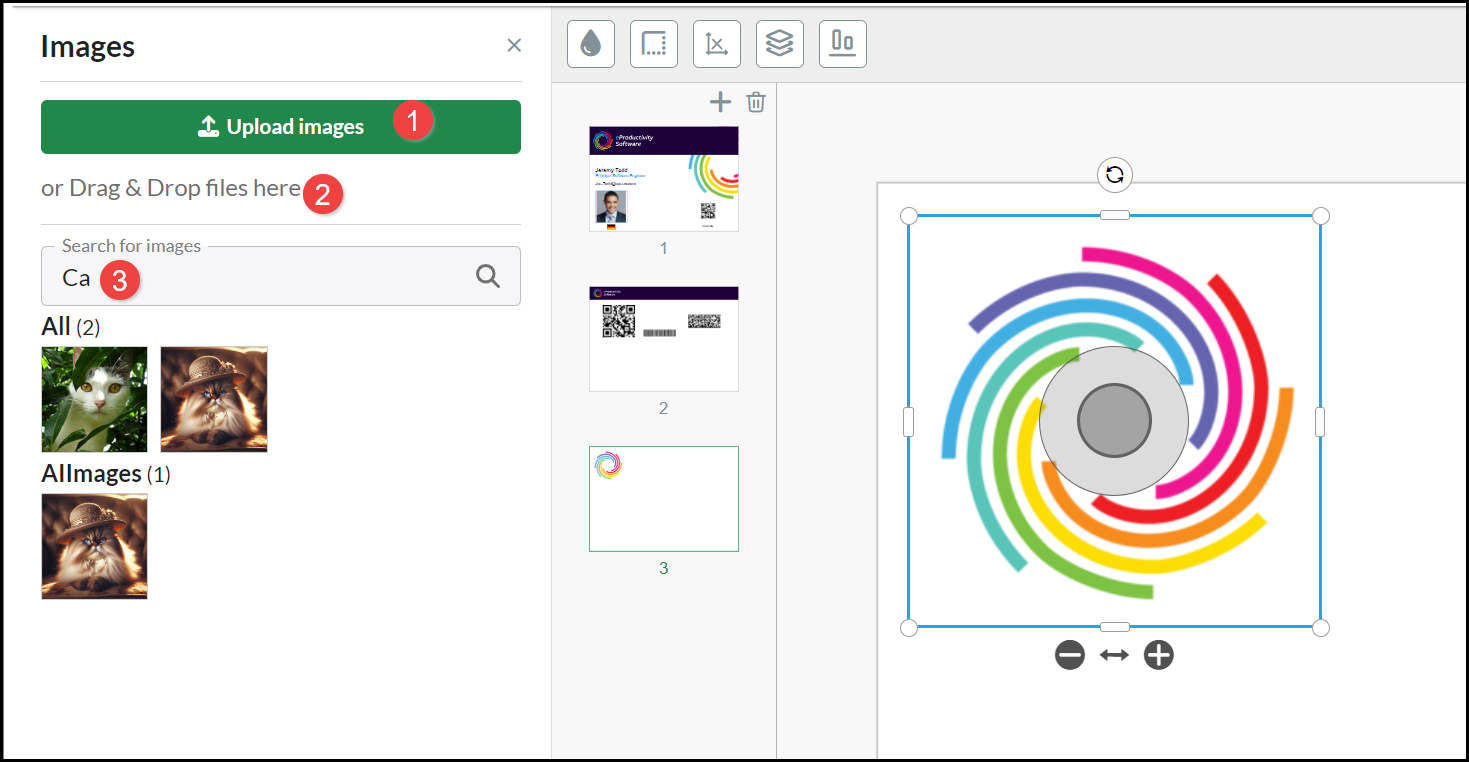Image resolution: width=1469 pixels, height=762 pixels.
Task: Click the search magnifier icon
Action: pos(488,277)
